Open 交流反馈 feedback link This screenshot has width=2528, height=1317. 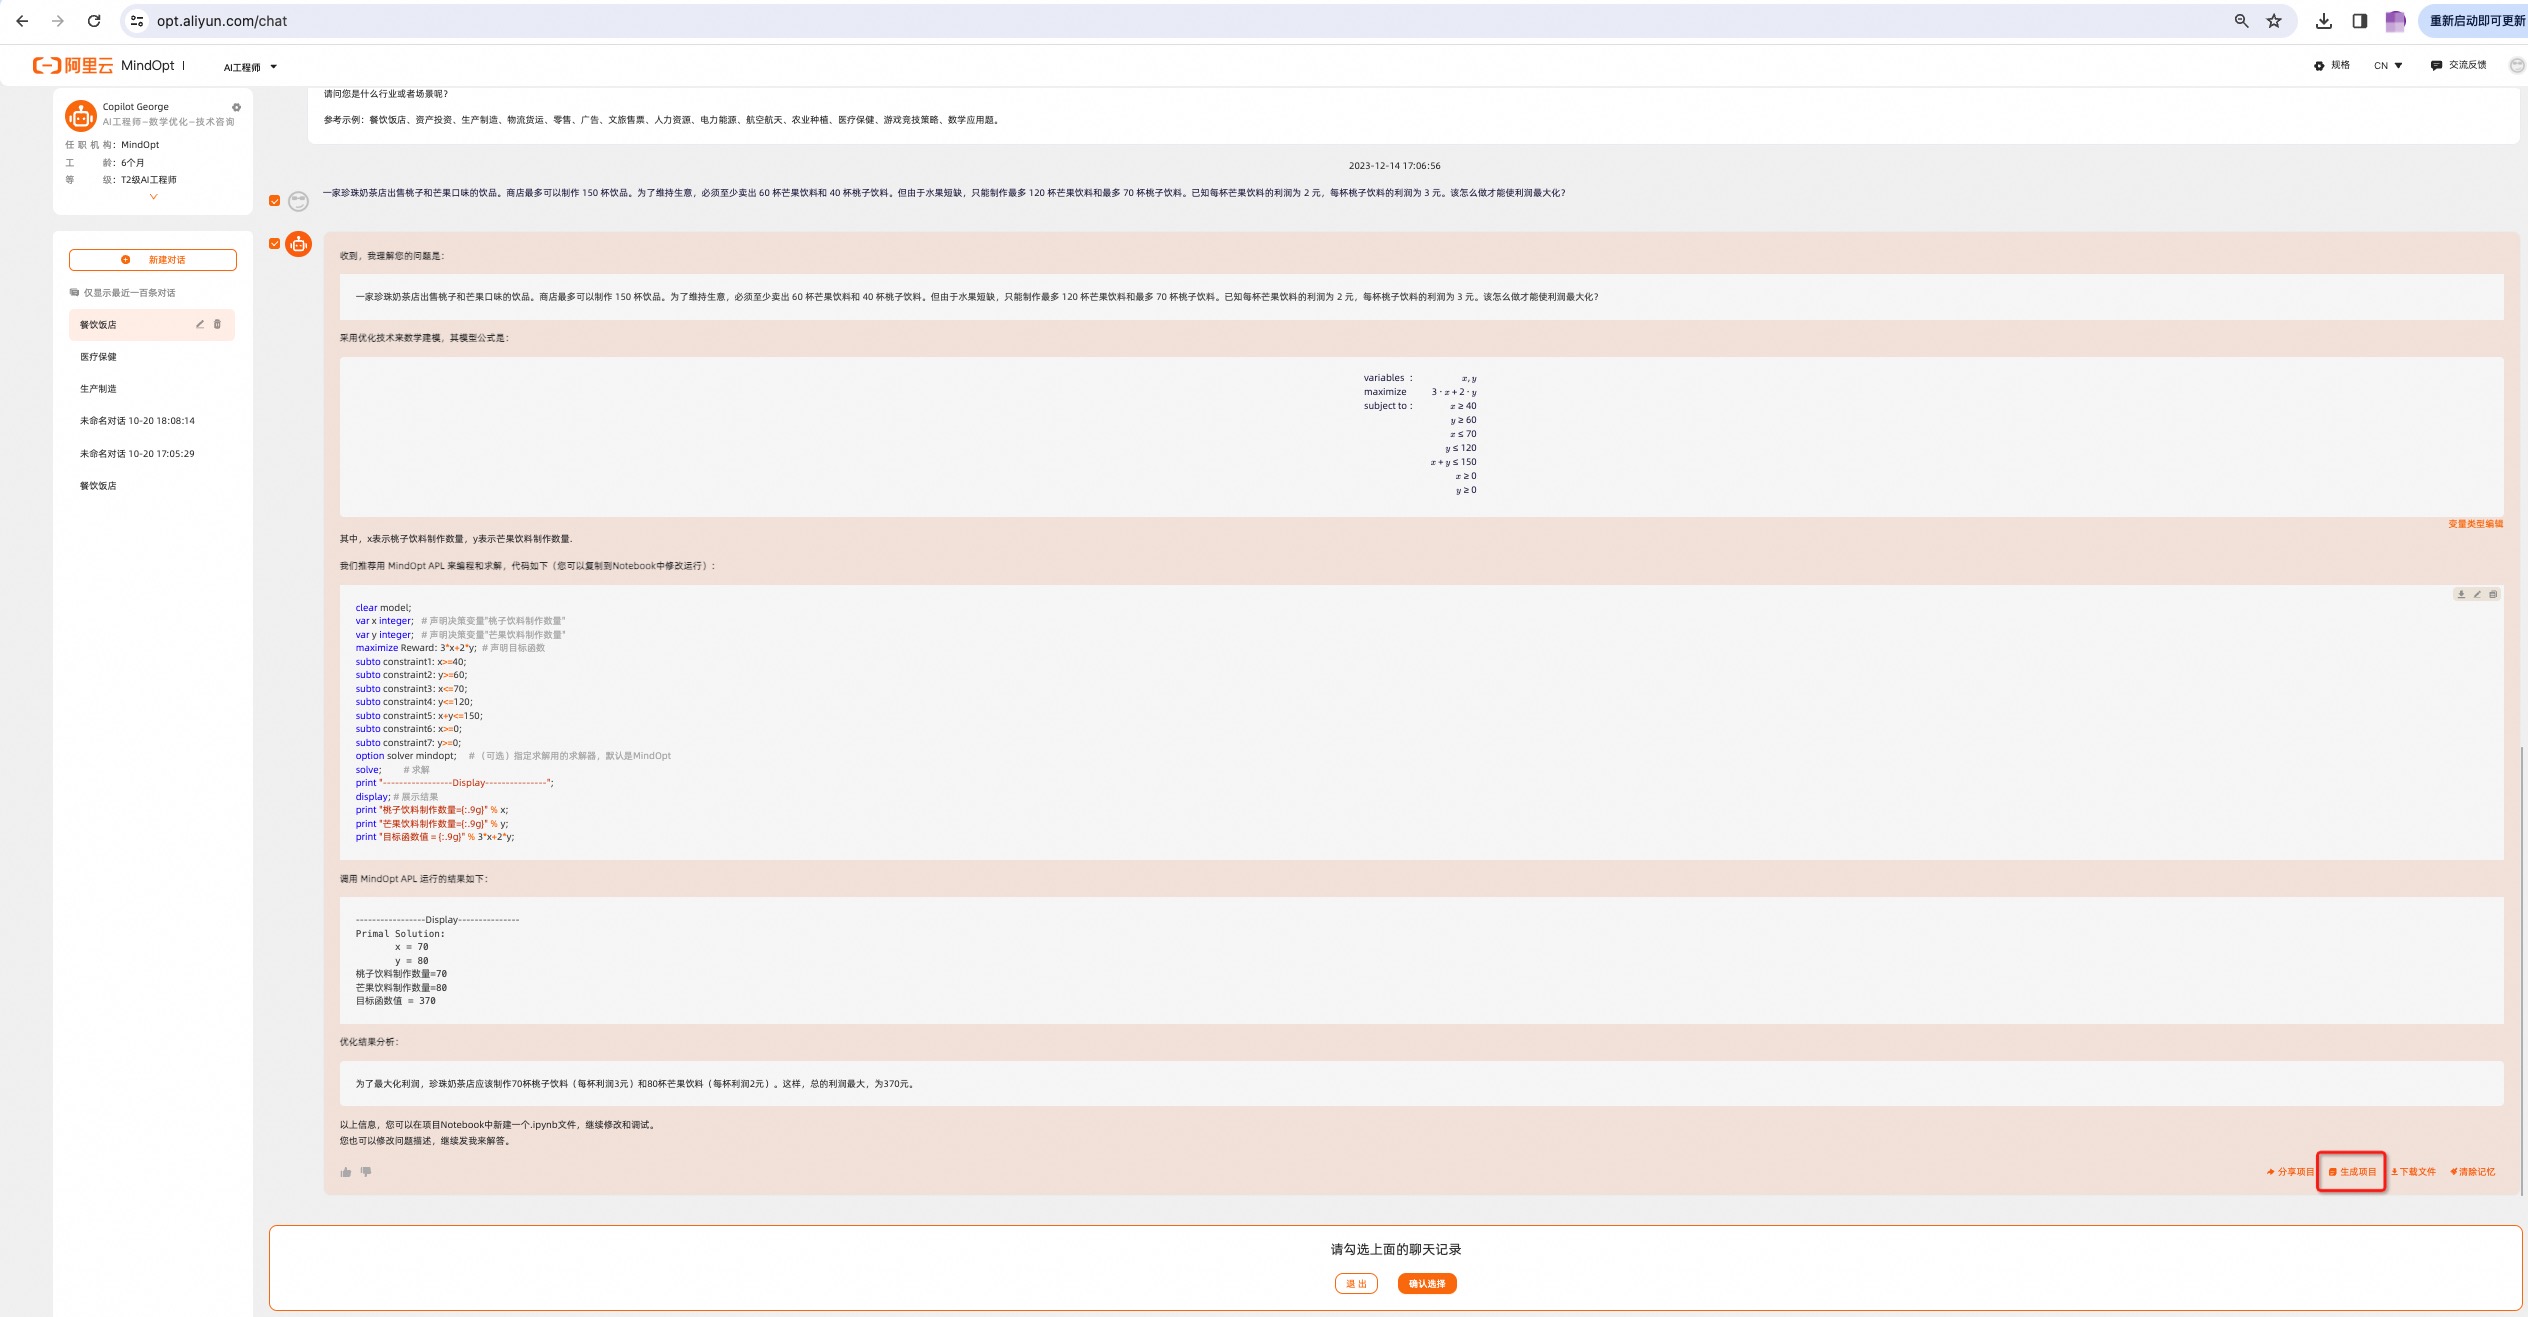tap(2458, 65)
